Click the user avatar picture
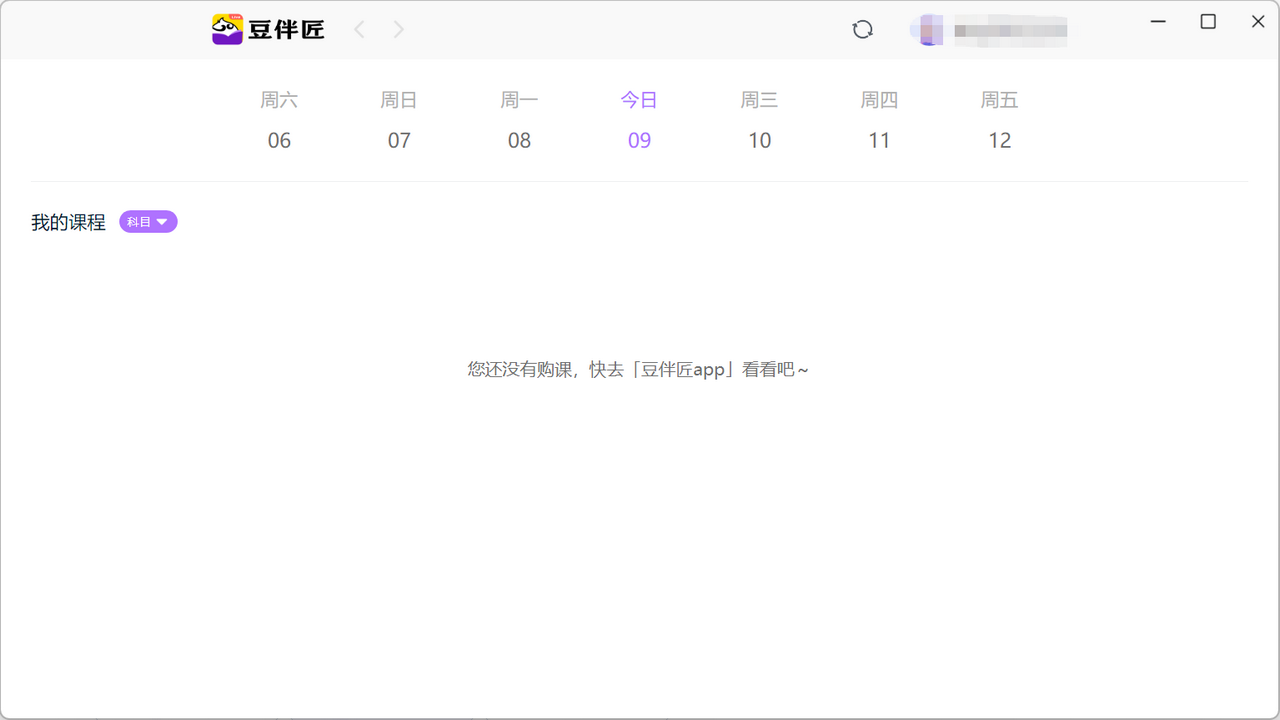This screenshot has height=720, width=1280. coord(928,29)
